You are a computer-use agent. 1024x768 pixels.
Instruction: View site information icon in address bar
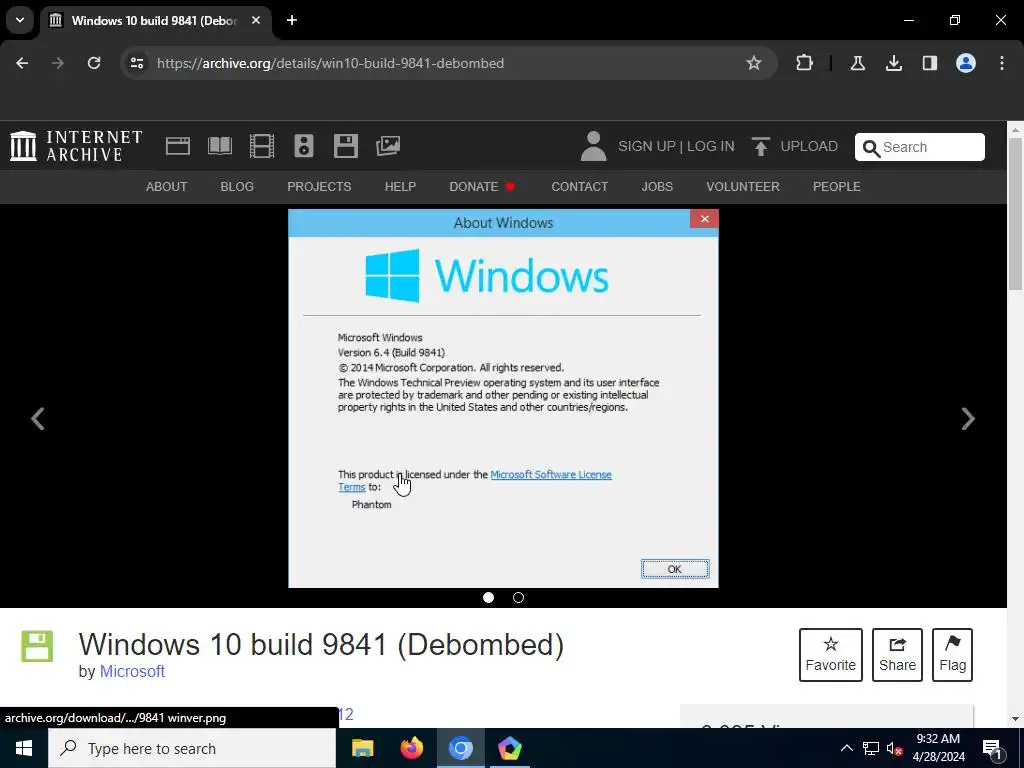[137, 63]
